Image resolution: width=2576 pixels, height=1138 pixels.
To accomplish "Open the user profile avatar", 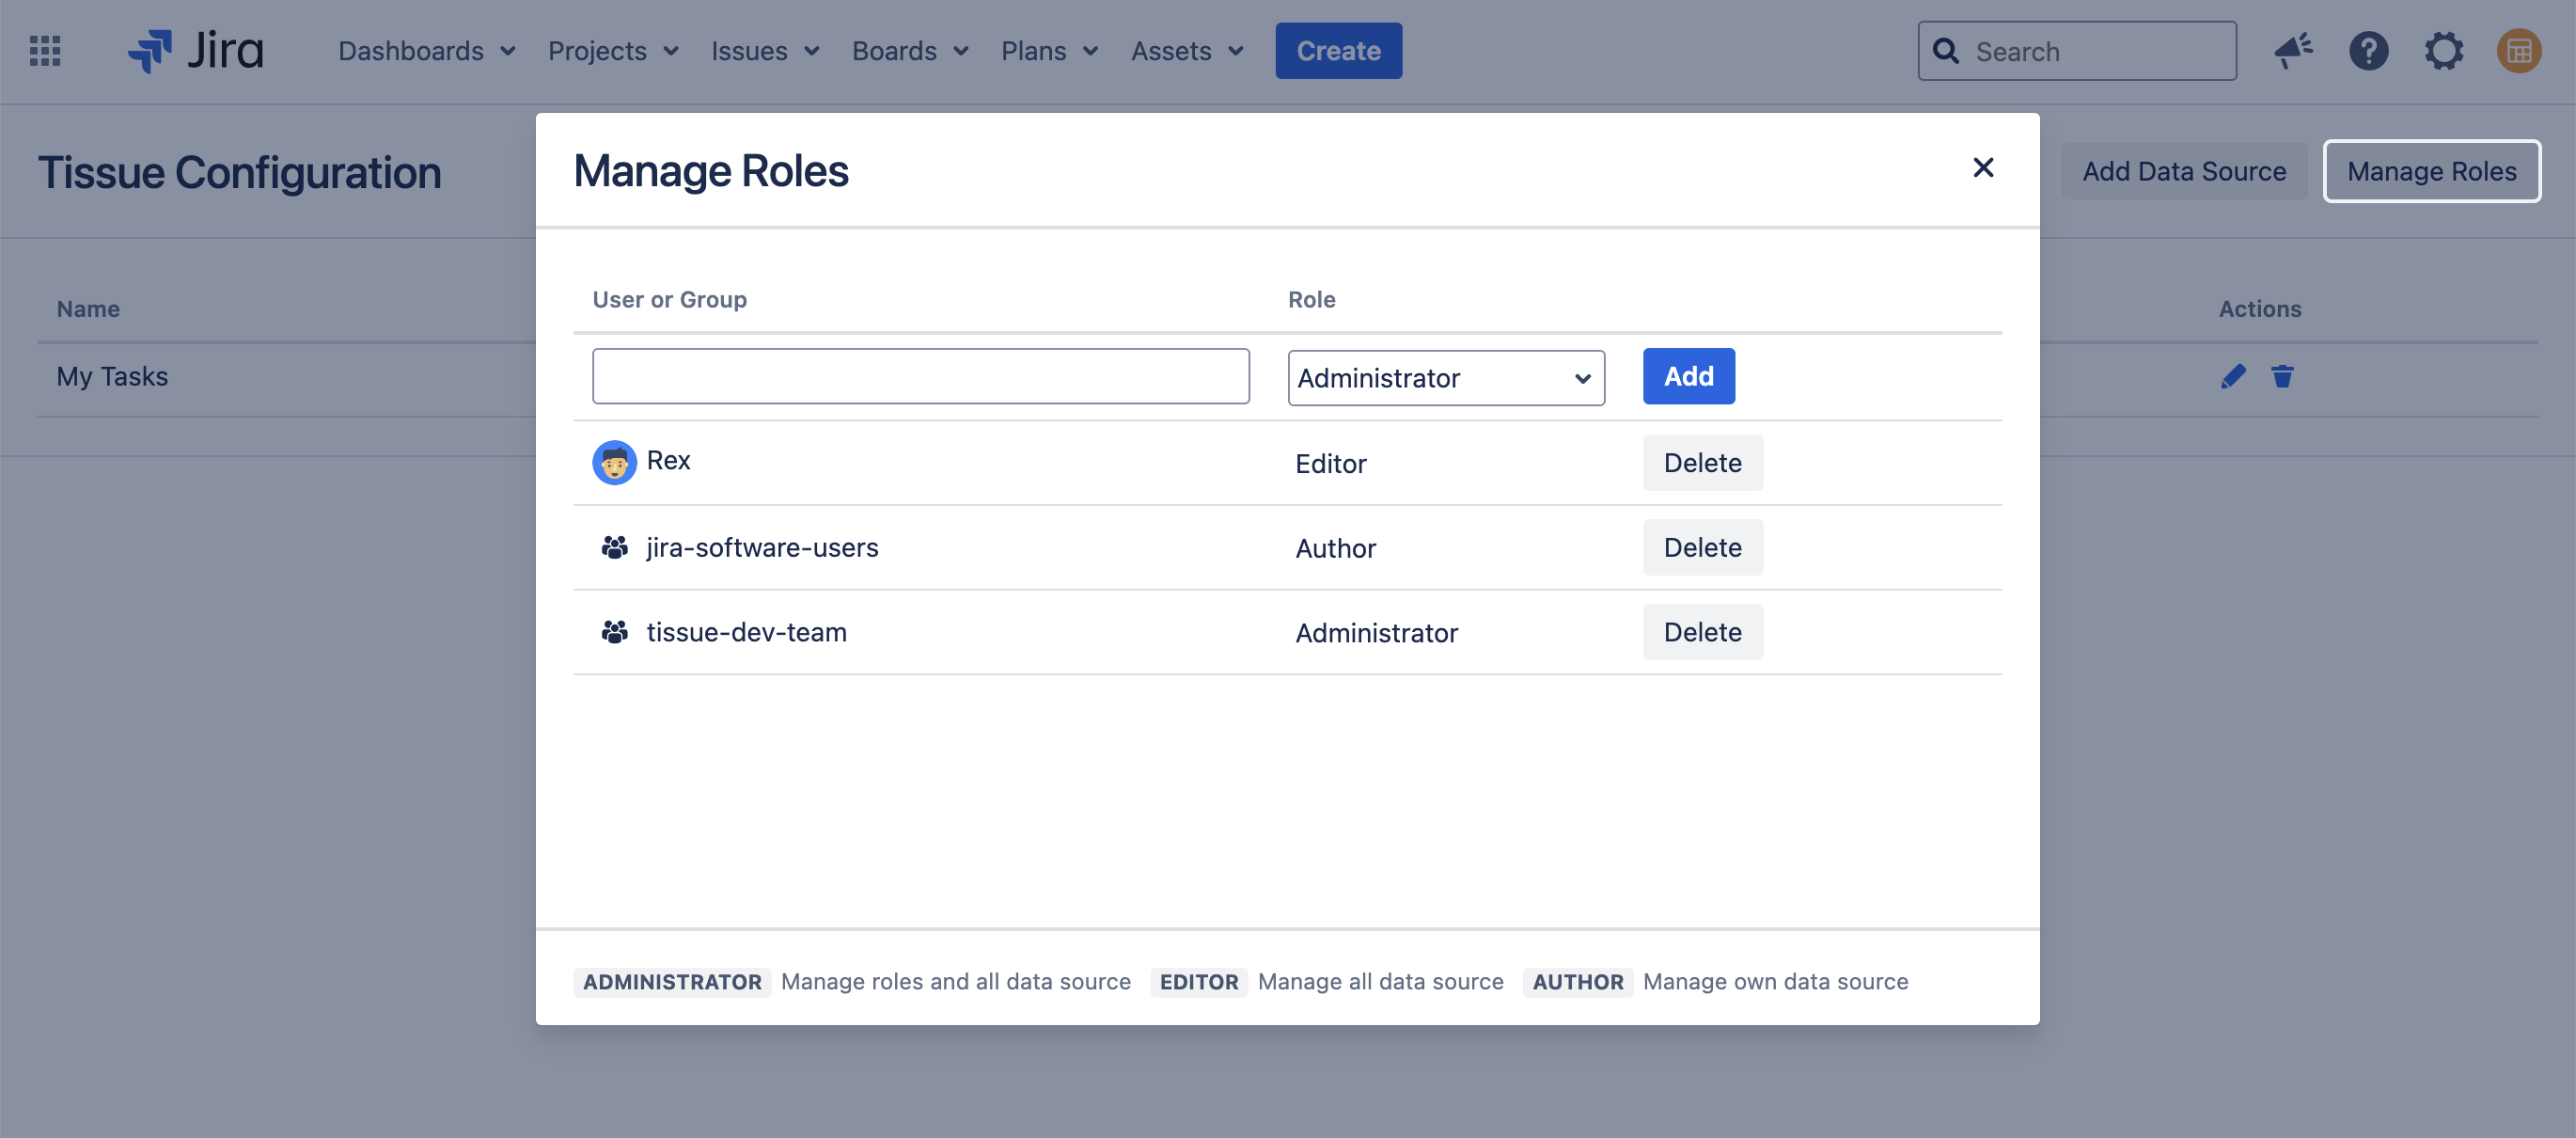I will 2518,51.
